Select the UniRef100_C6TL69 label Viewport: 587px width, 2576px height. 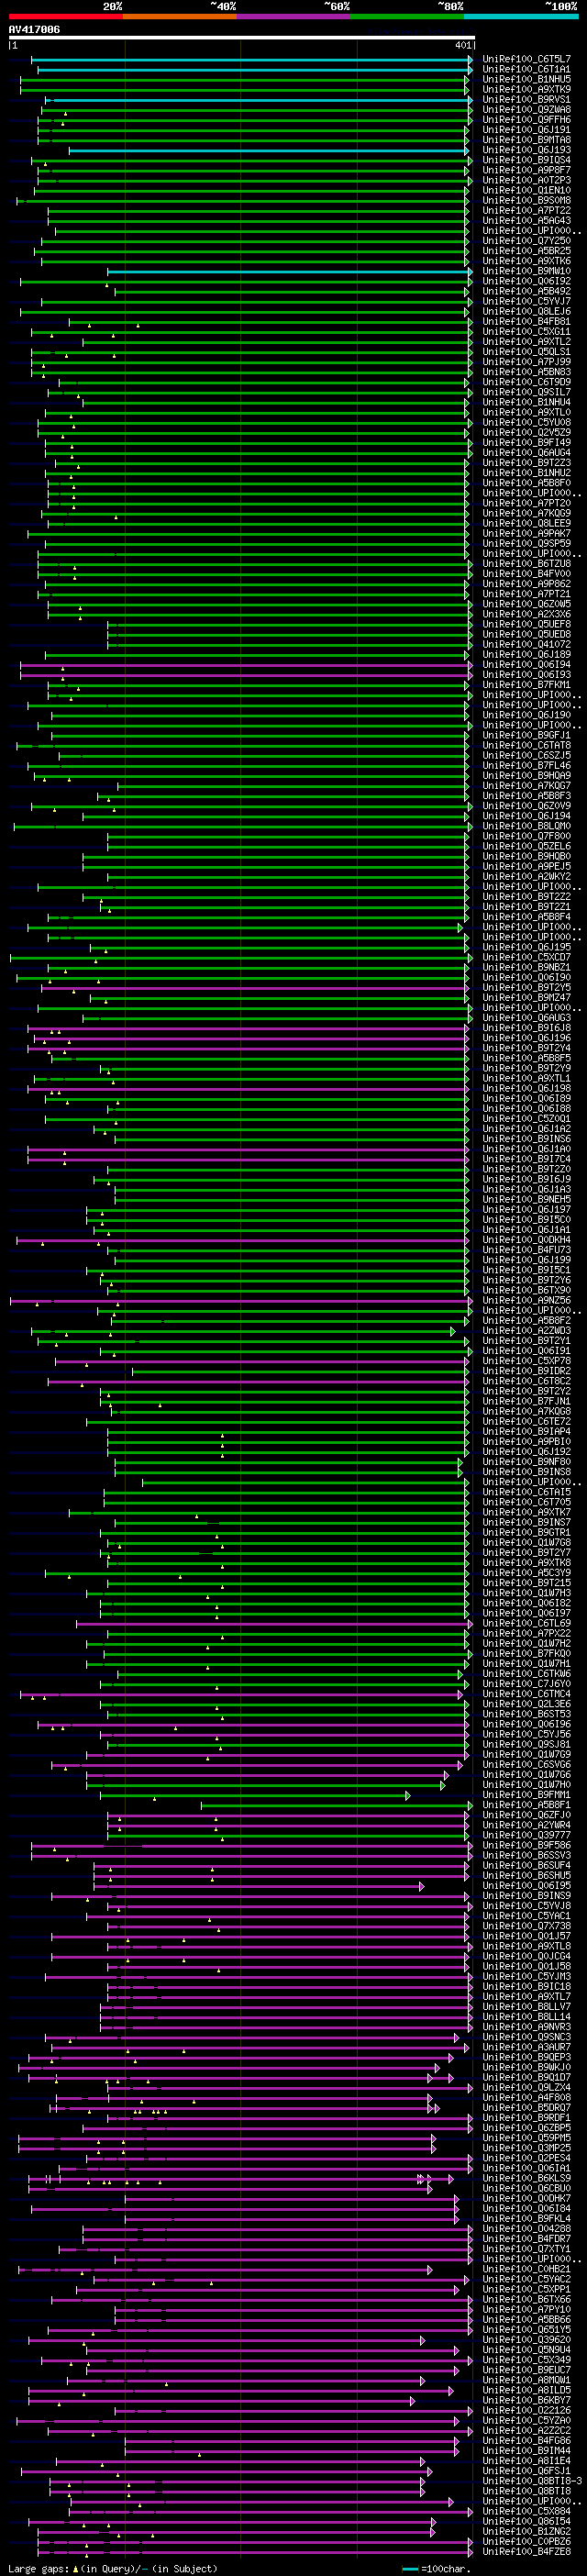527,1623
